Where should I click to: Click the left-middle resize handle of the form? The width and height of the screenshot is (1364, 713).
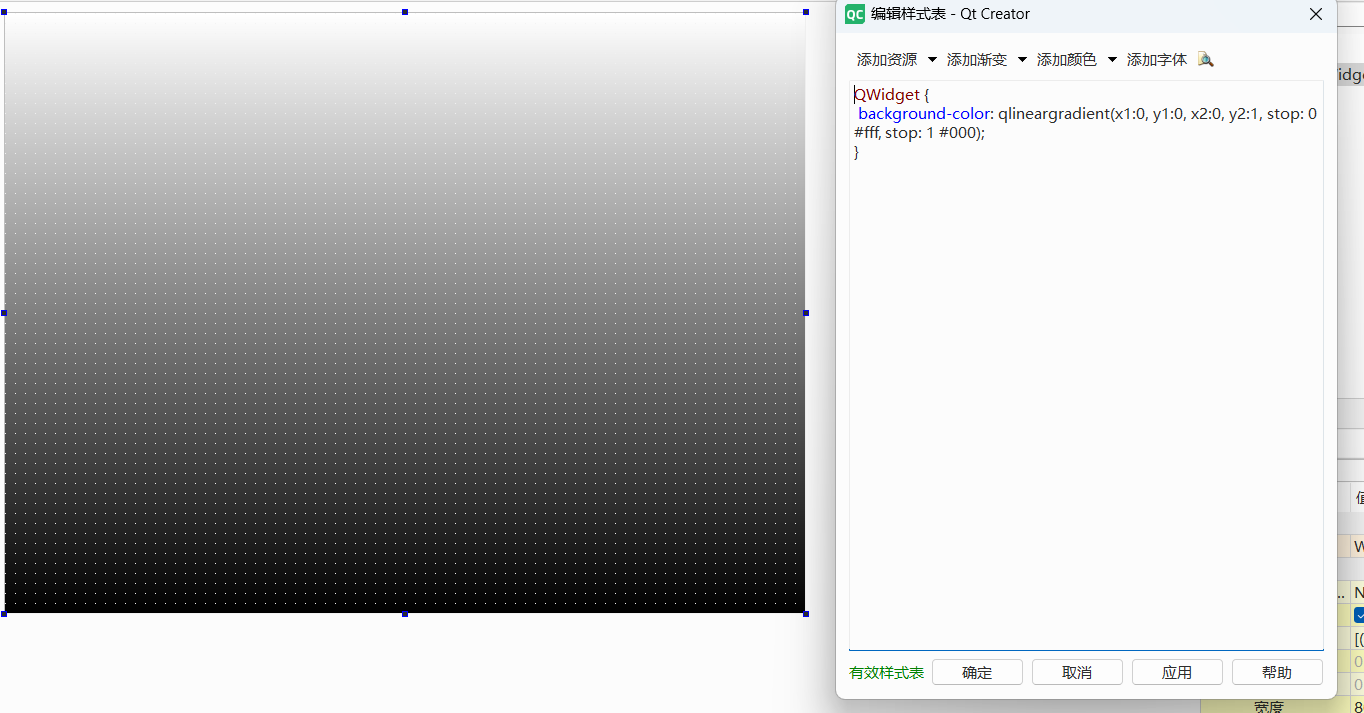(4, 313)
